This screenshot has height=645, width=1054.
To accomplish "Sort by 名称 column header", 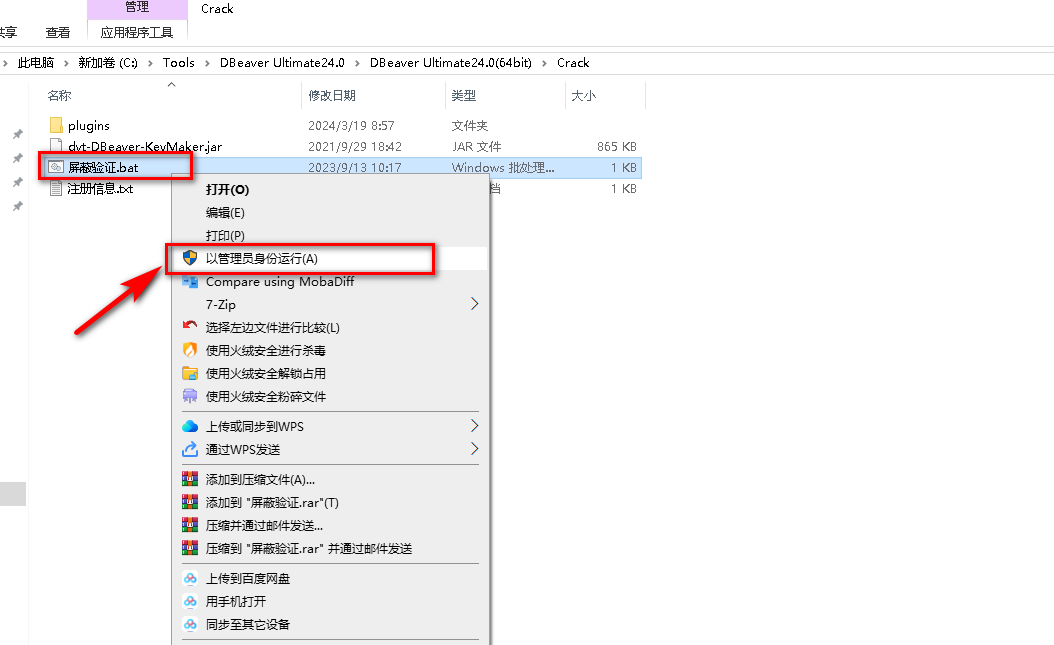I will (59, 95).
